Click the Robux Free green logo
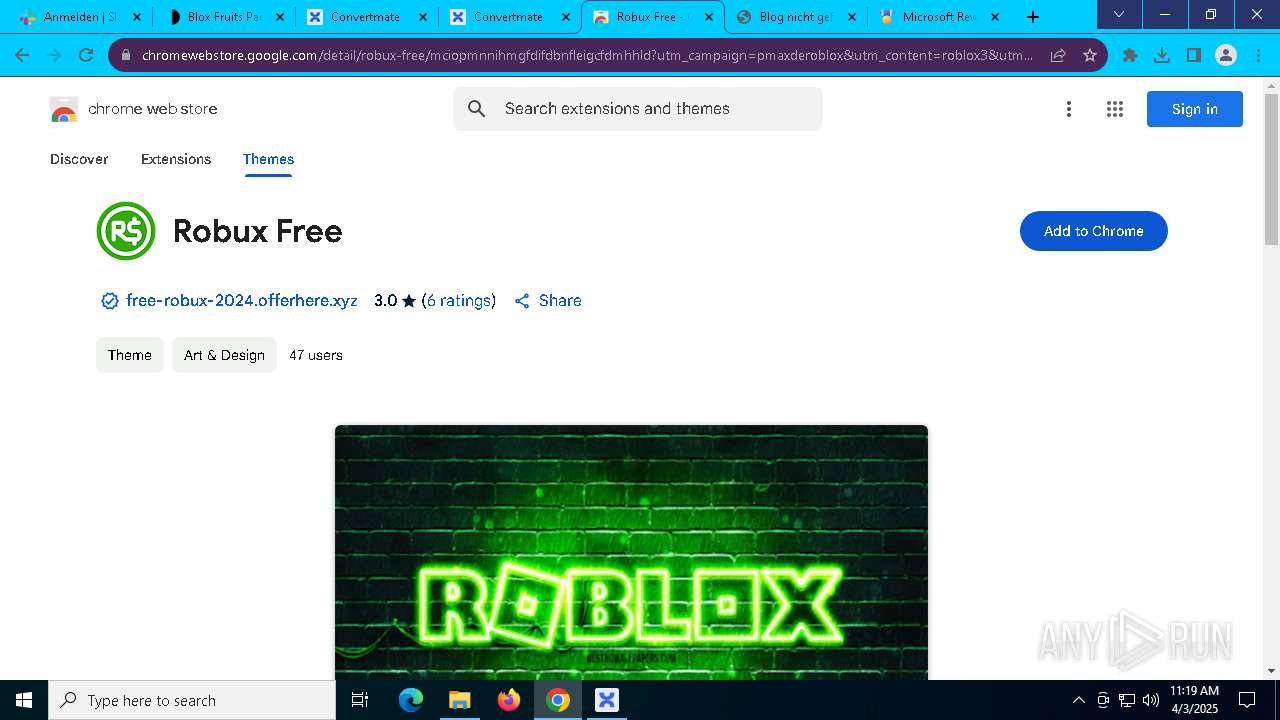1280x720 pixels. point(126,231)
